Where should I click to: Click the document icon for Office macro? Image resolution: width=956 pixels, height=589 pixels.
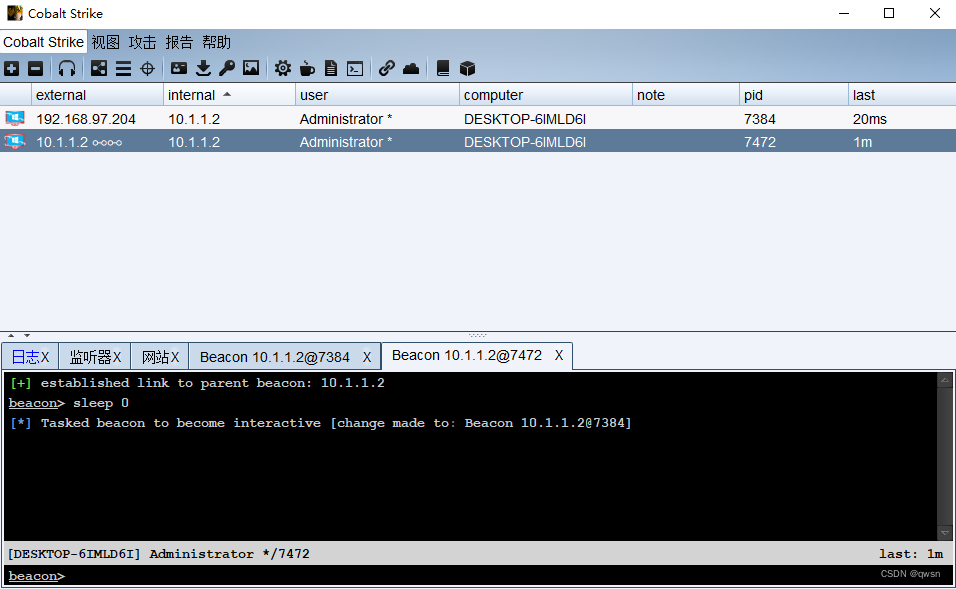point(331,68)
